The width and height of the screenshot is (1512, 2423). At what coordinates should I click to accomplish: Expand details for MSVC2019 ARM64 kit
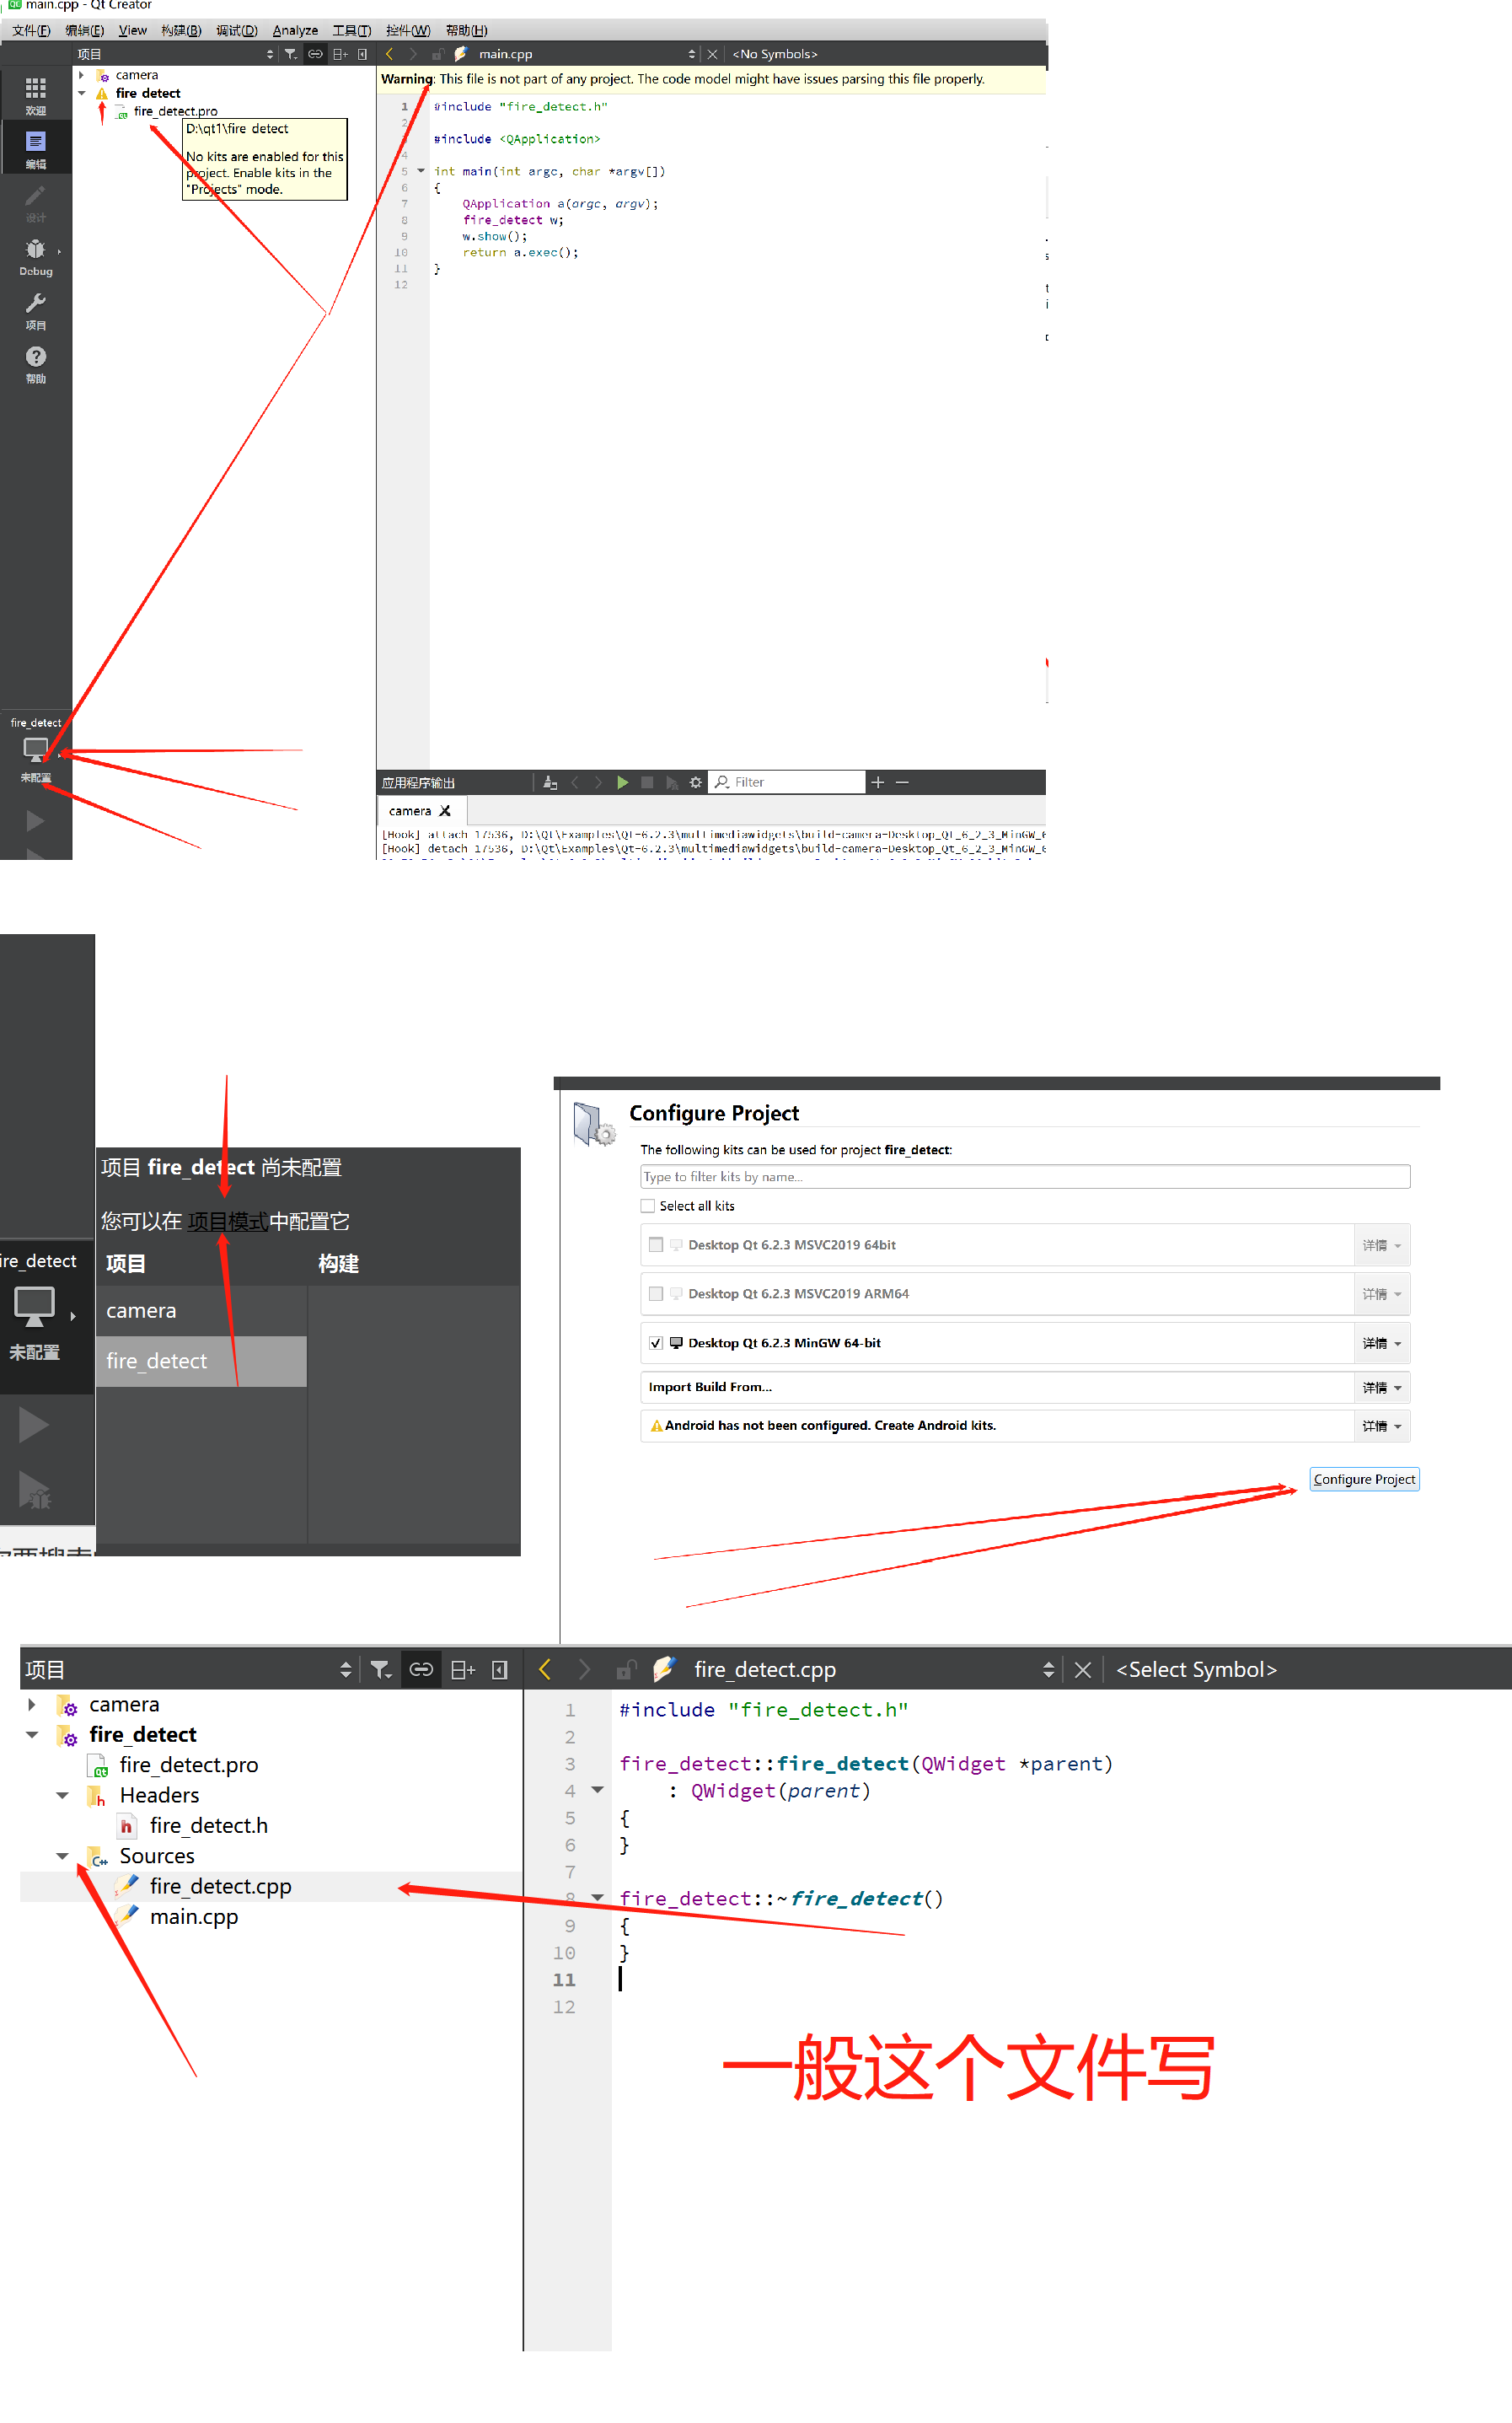1381,1294
